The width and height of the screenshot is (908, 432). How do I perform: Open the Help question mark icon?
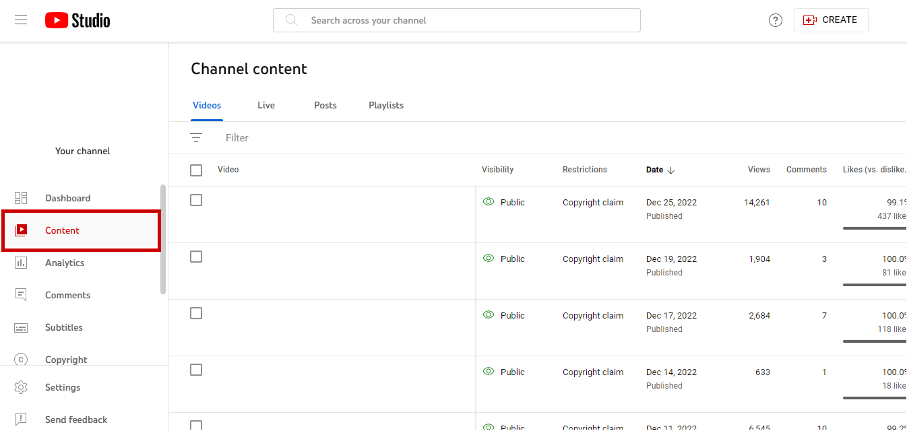775,20
